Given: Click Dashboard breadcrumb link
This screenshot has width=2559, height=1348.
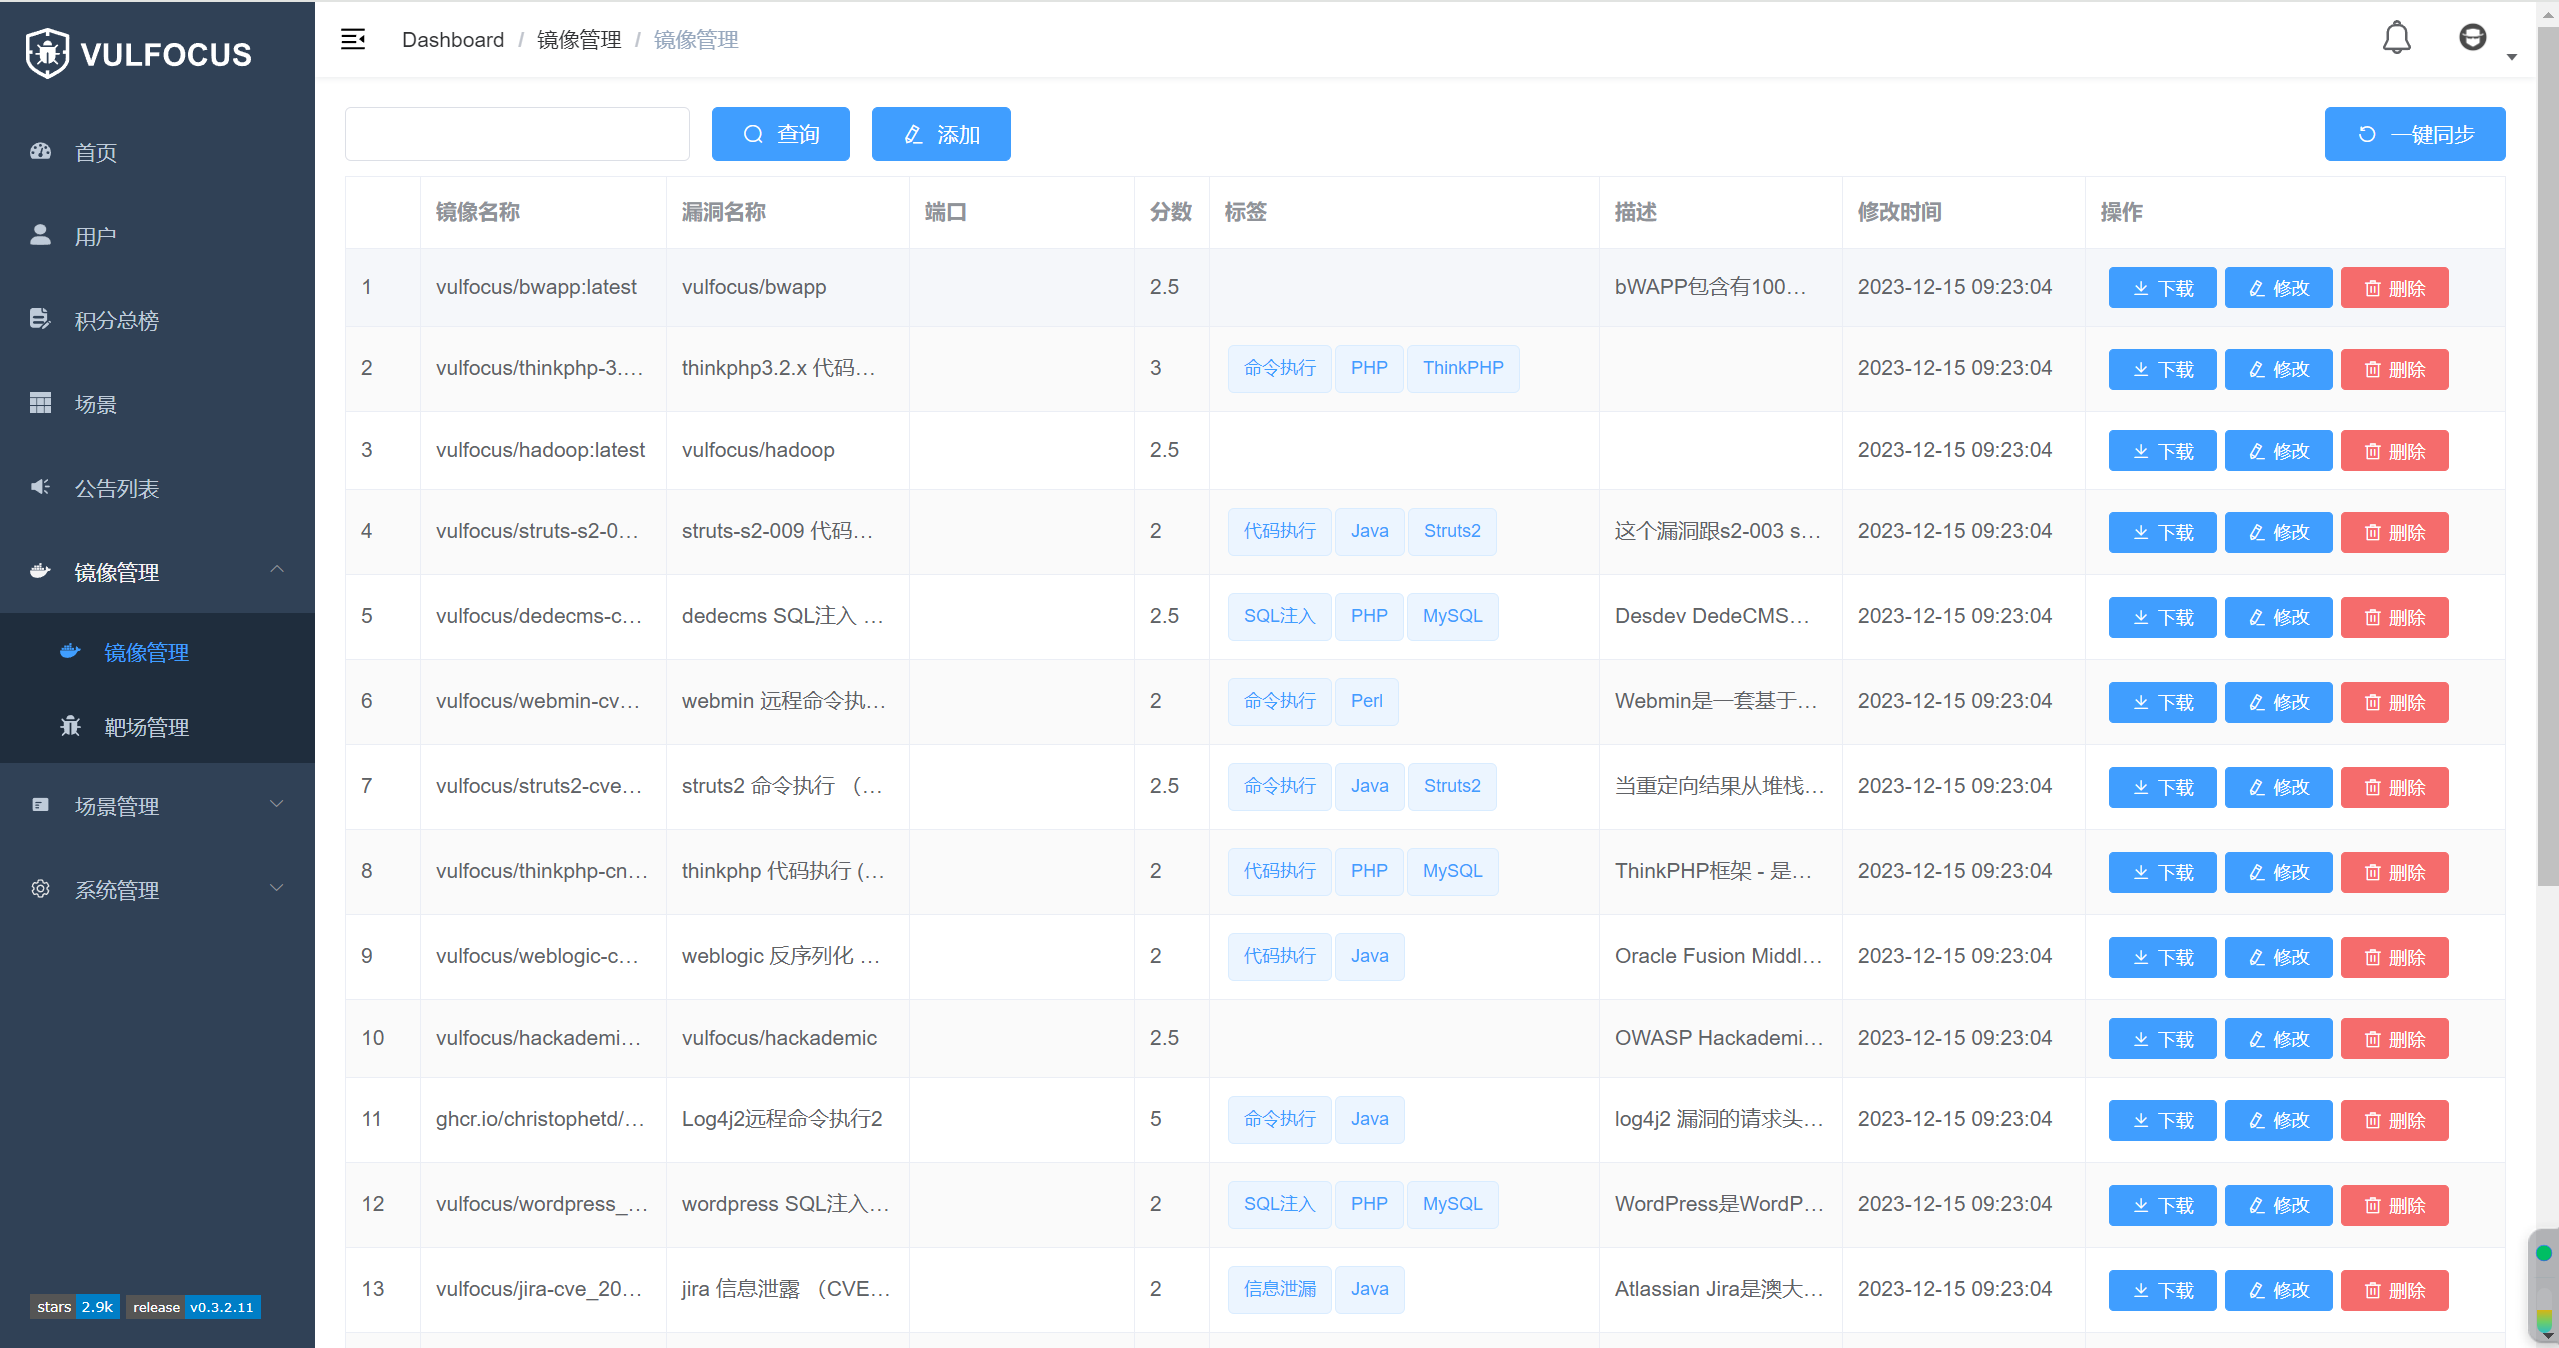Looking at the screenshot, I should point(452,40).
